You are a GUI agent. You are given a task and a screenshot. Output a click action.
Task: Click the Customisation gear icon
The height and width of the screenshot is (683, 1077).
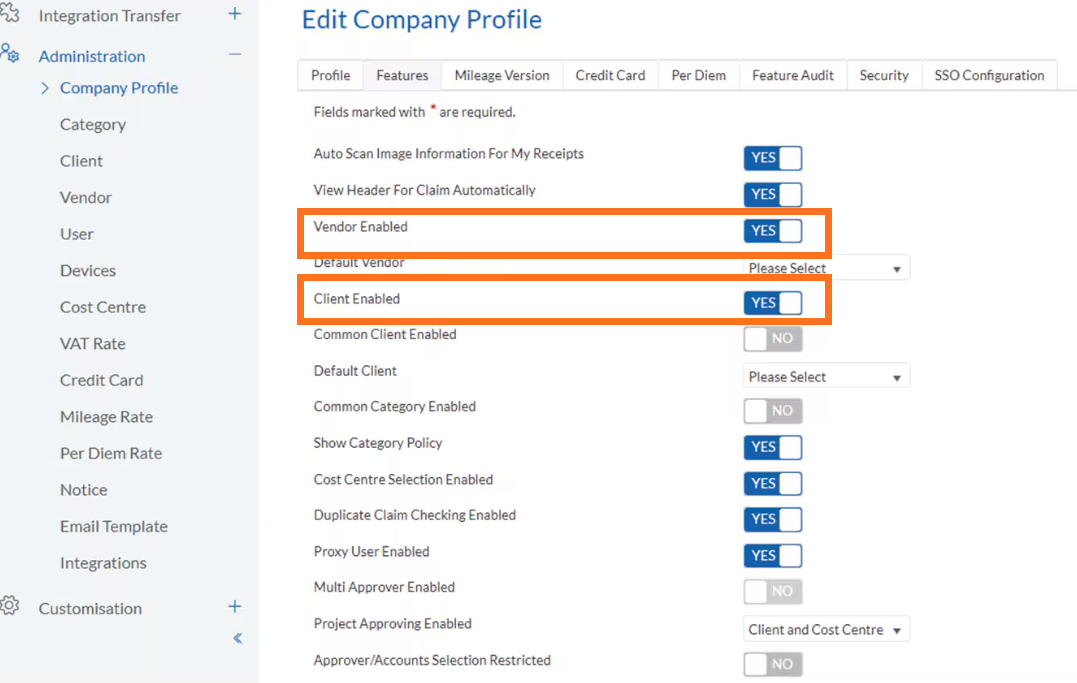point(10,605)
